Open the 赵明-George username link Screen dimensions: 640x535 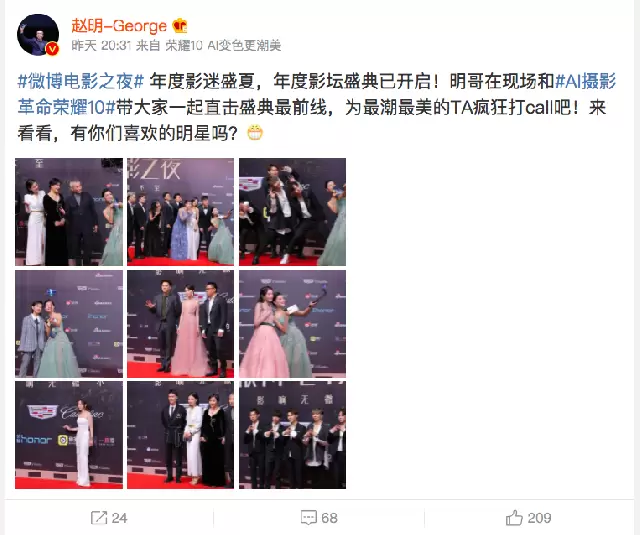pyautogui.click(x=119, y=26)
